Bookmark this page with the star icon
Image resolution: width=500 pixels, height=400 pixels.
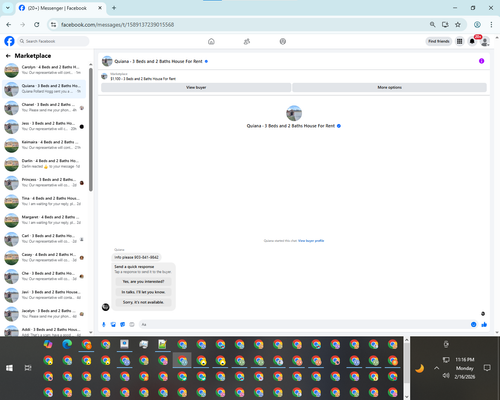458,24
